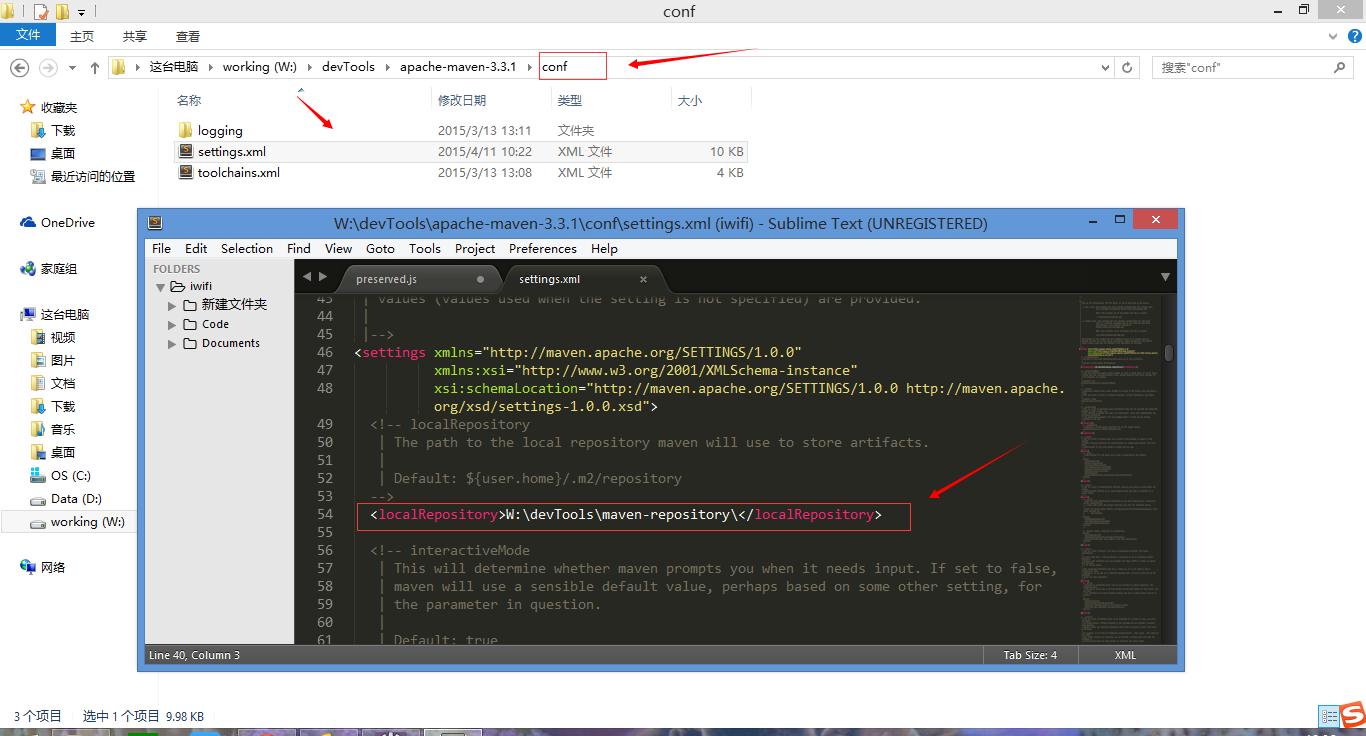Open Customize Quick Access Toolbar dropdown
Viewport: 1366px width, 736px height.
(x=82, y=13)
